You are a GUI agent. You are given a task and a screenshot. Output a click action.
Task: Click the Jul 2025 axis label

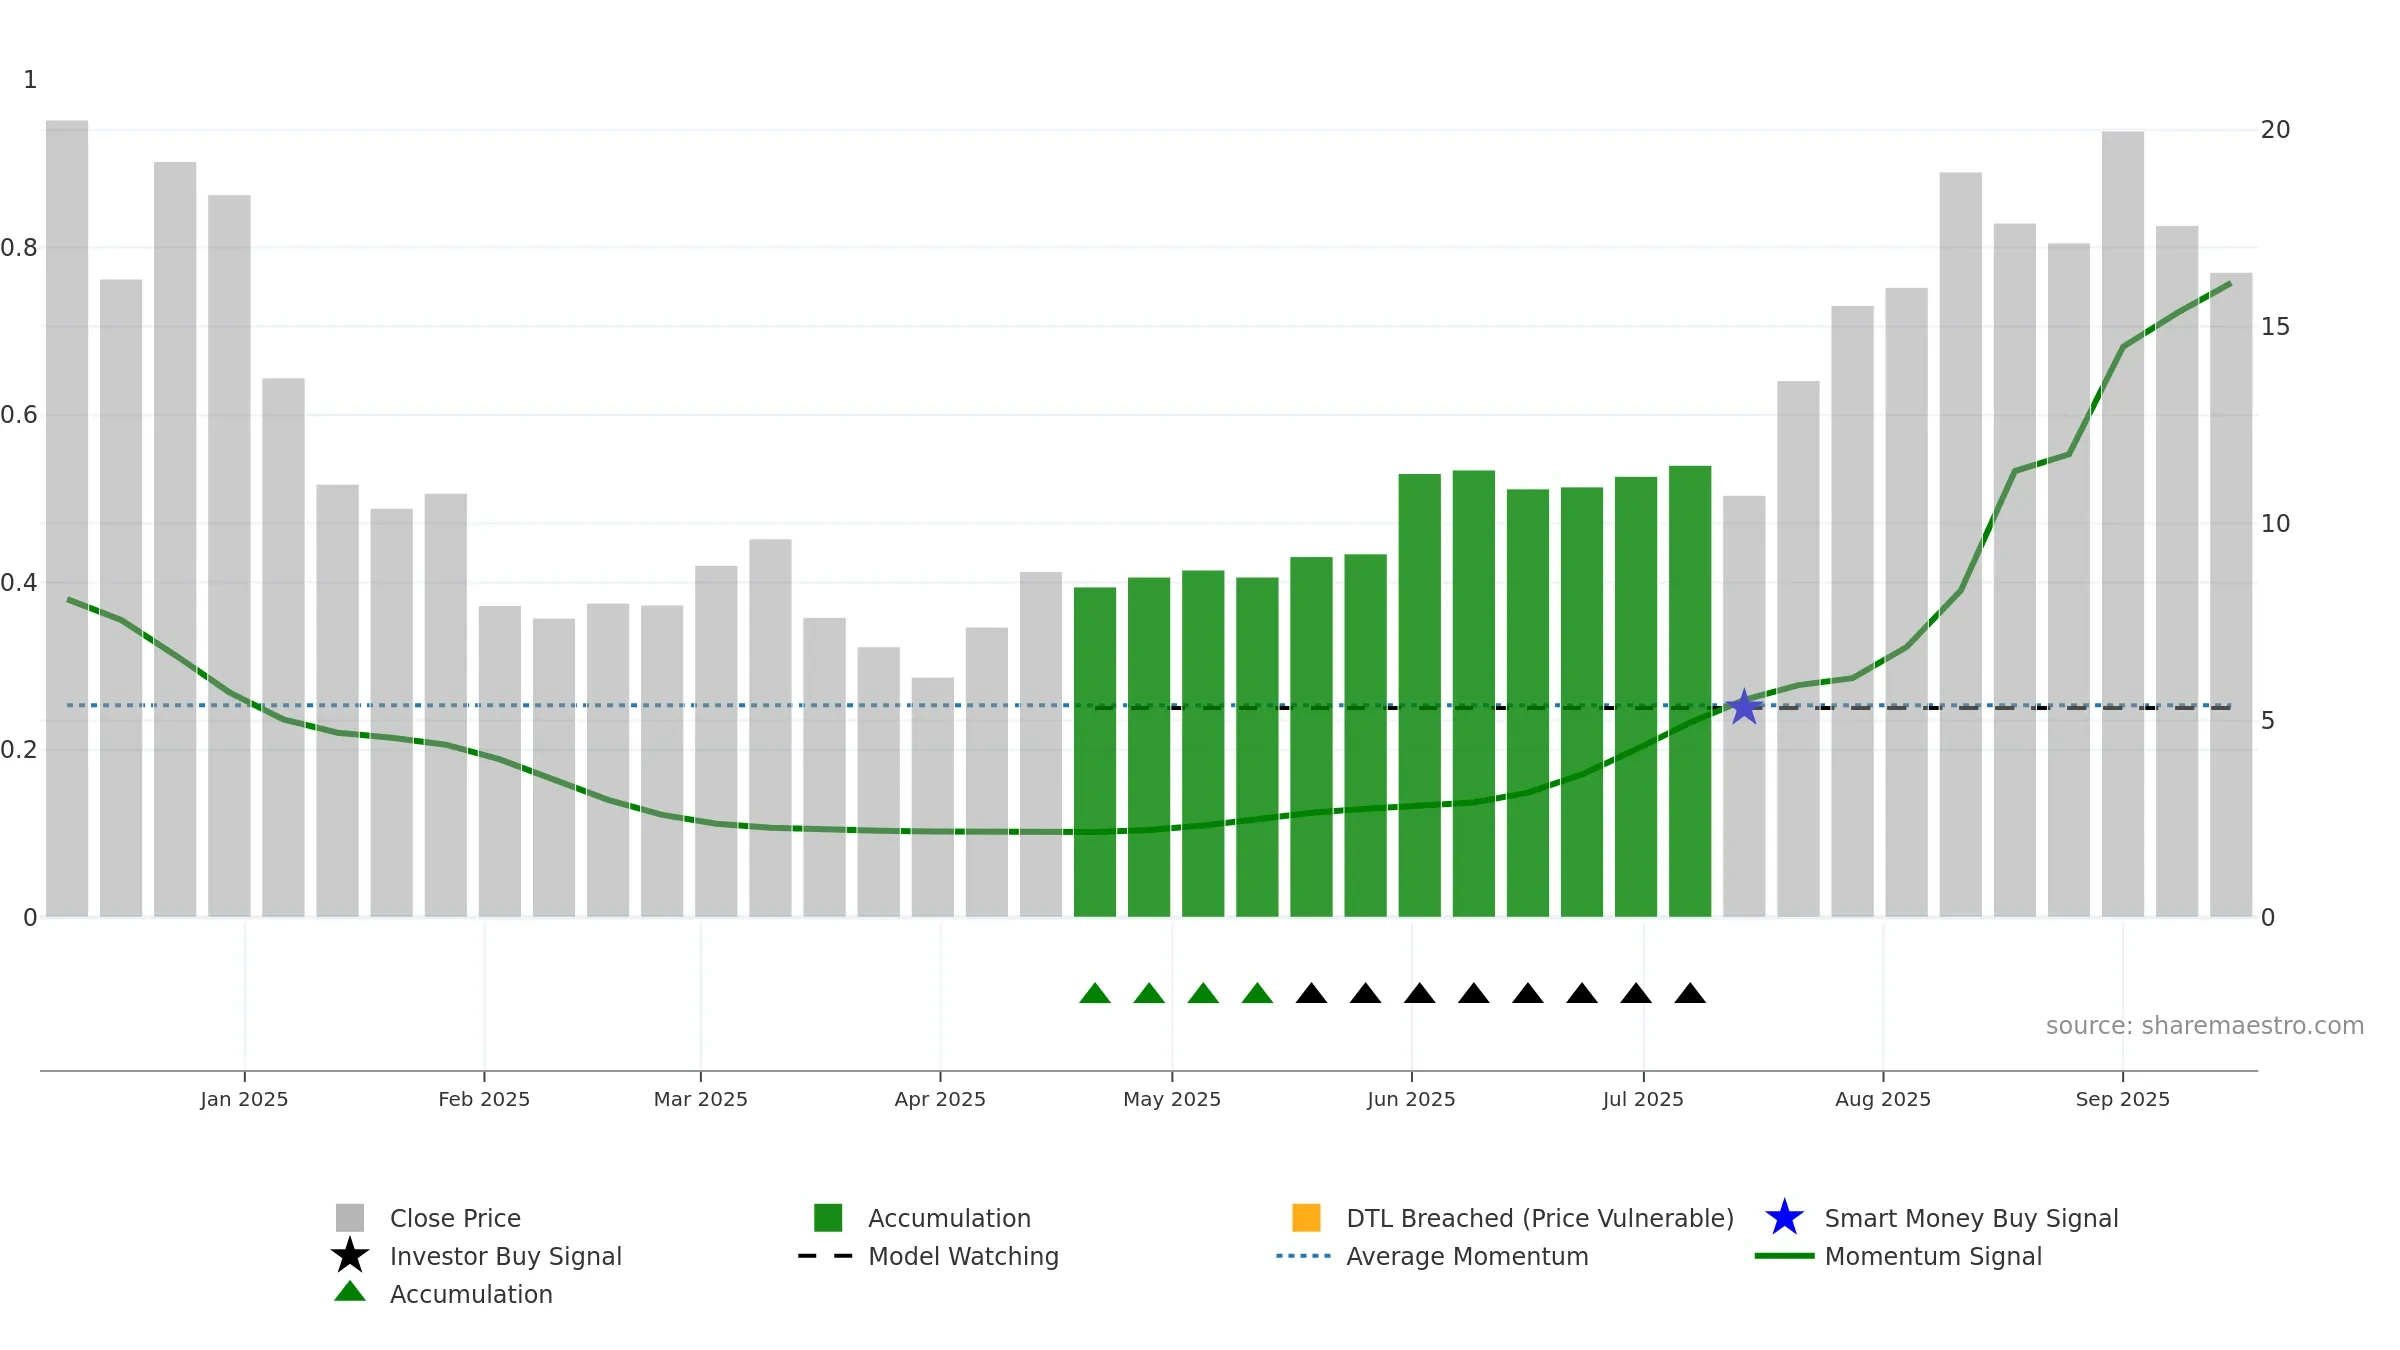click(x=1643, y=1100)
